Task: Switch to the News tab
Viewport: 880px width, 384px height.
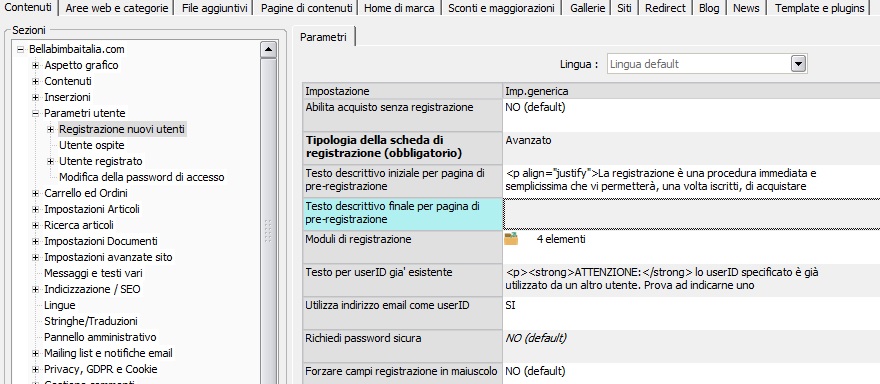Action: click(746, 8)
